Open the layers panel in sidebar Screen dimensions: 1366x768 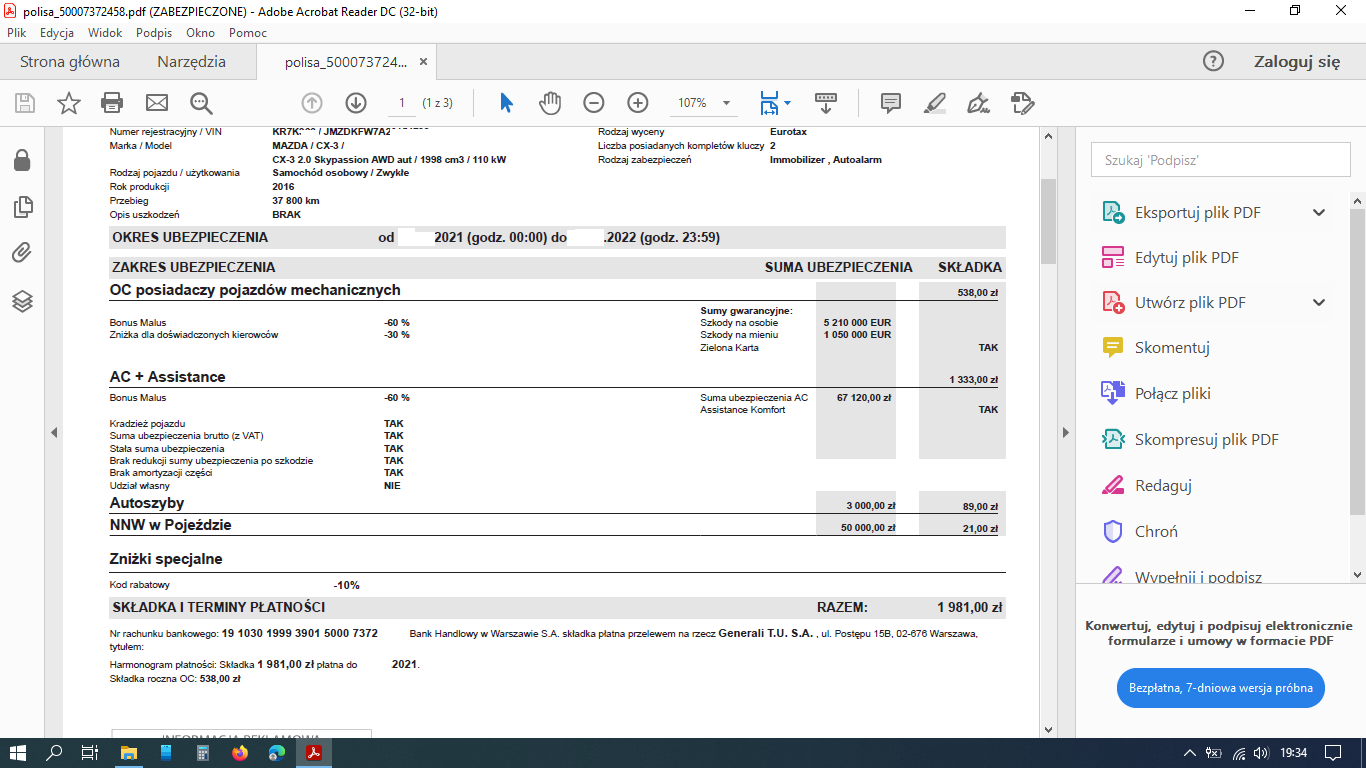pyautogui.click(x=22, y=301)
